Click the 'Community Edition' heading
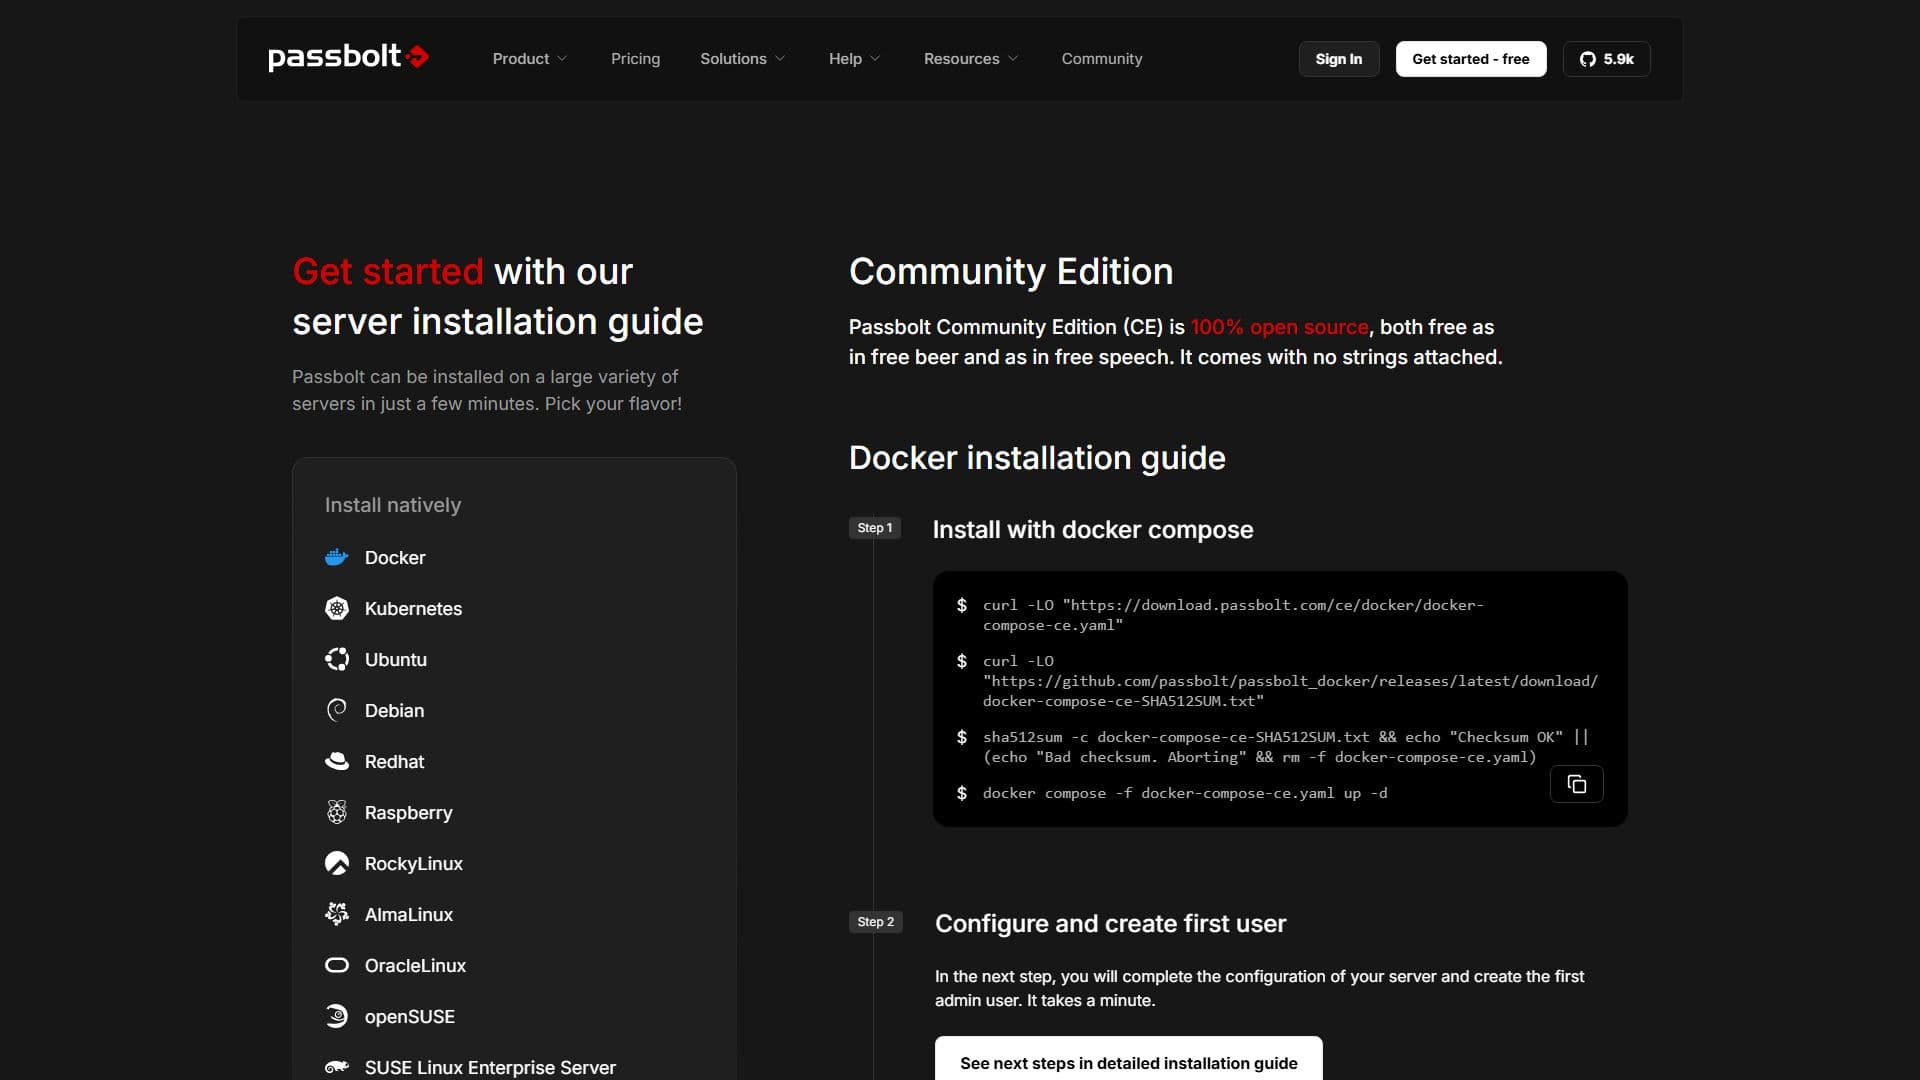The height and width of the screenshot is (1080, 1920). pos(1011,272)
